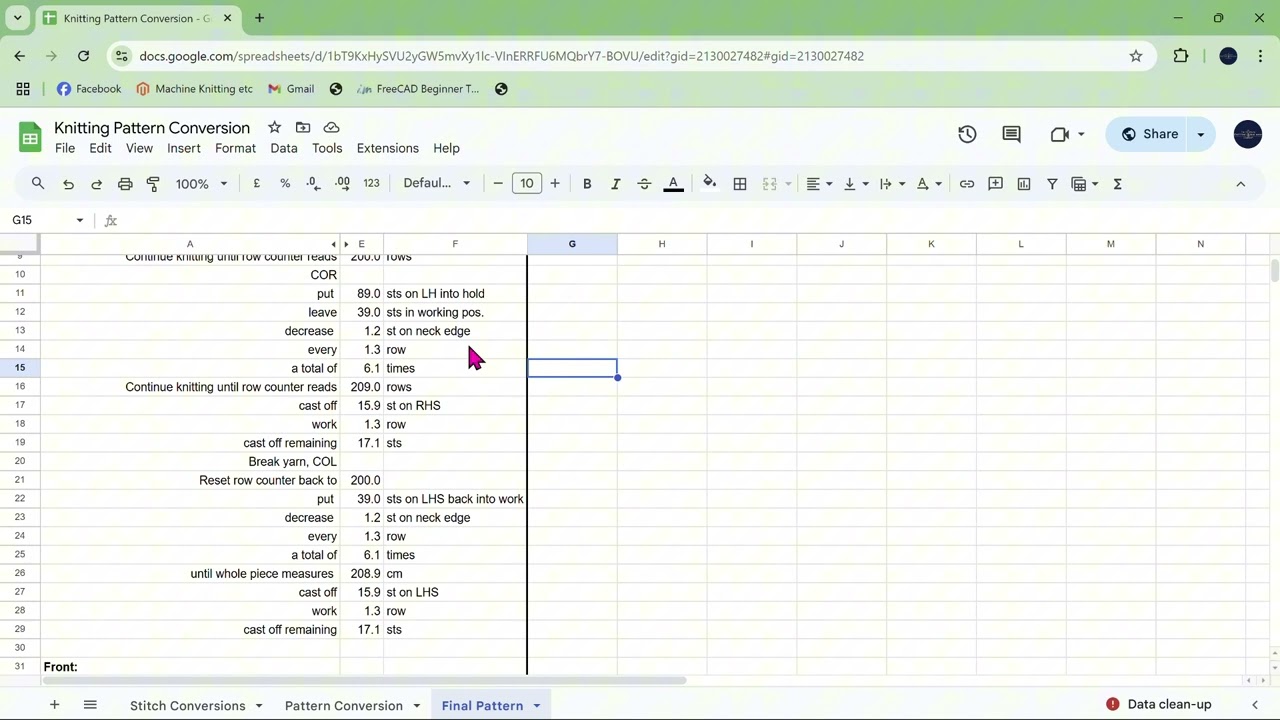
Task: Open the Insert menu
Action: 184,148
